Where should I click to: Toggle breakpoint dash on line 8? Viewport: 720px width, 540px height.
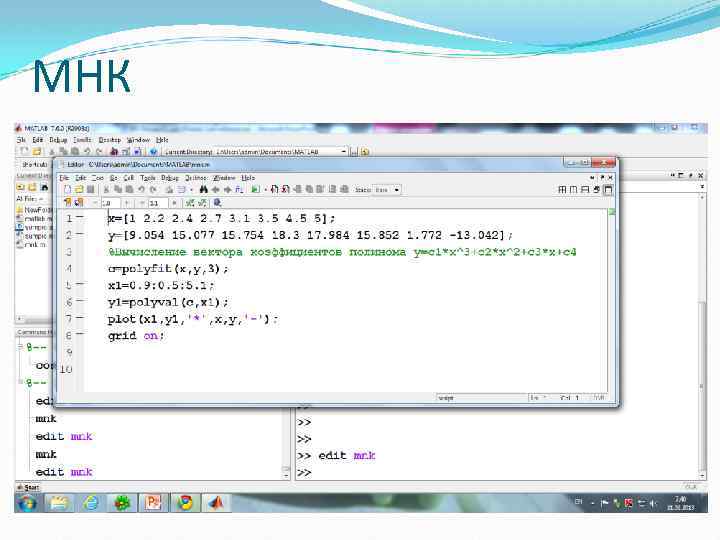(x=80, y=334)
